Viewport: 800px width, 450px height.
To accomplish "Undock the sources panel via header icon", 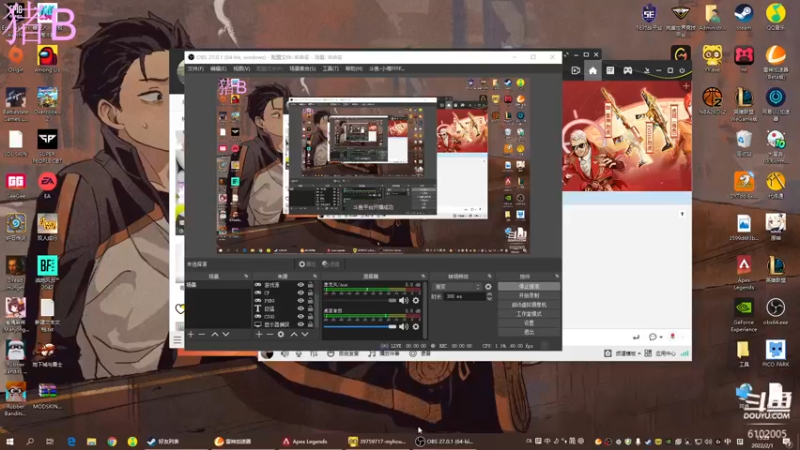I will coord(315,276).
